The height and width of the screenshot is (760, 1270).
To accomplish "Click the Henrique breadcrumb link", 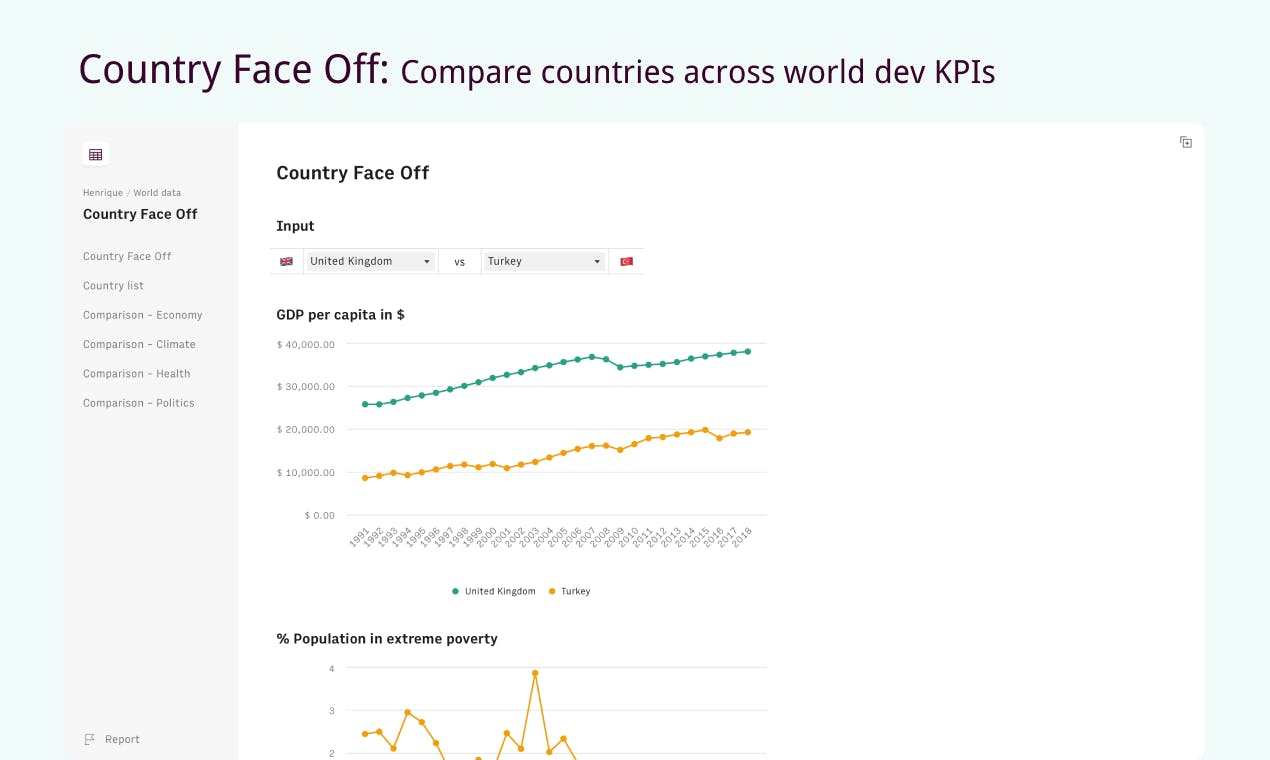I will pyautogui.click(x=103, y=193).
